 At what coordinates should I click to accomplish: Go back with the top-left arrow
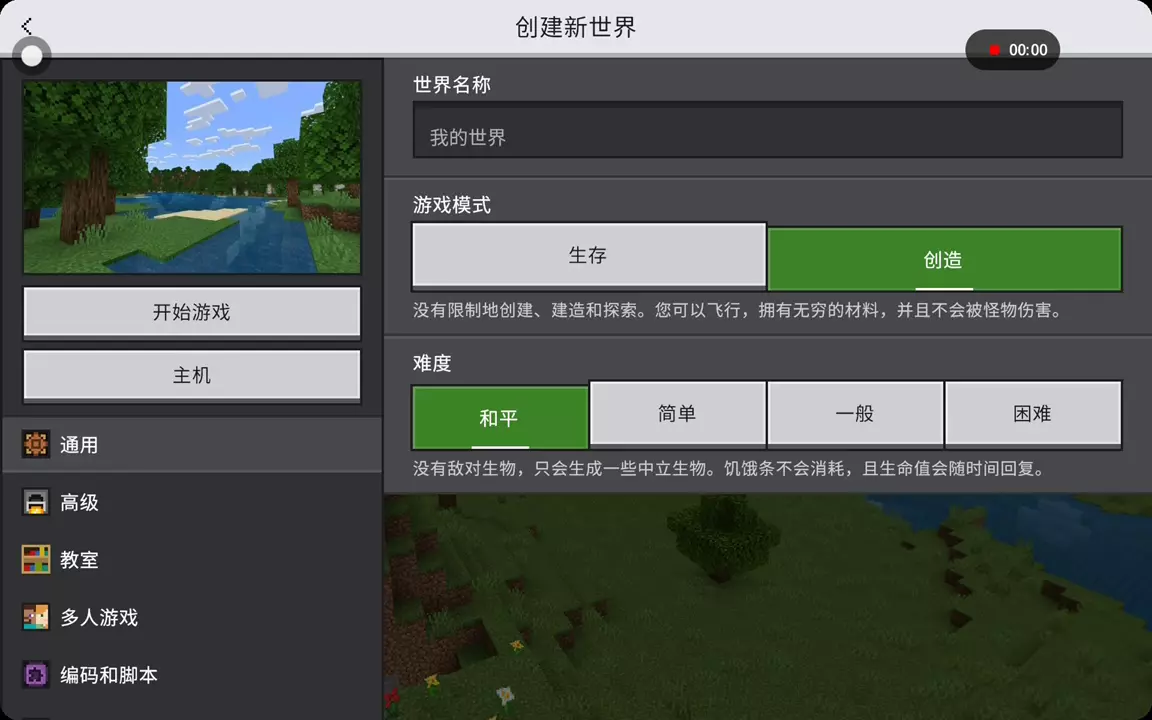click(26, 26)
